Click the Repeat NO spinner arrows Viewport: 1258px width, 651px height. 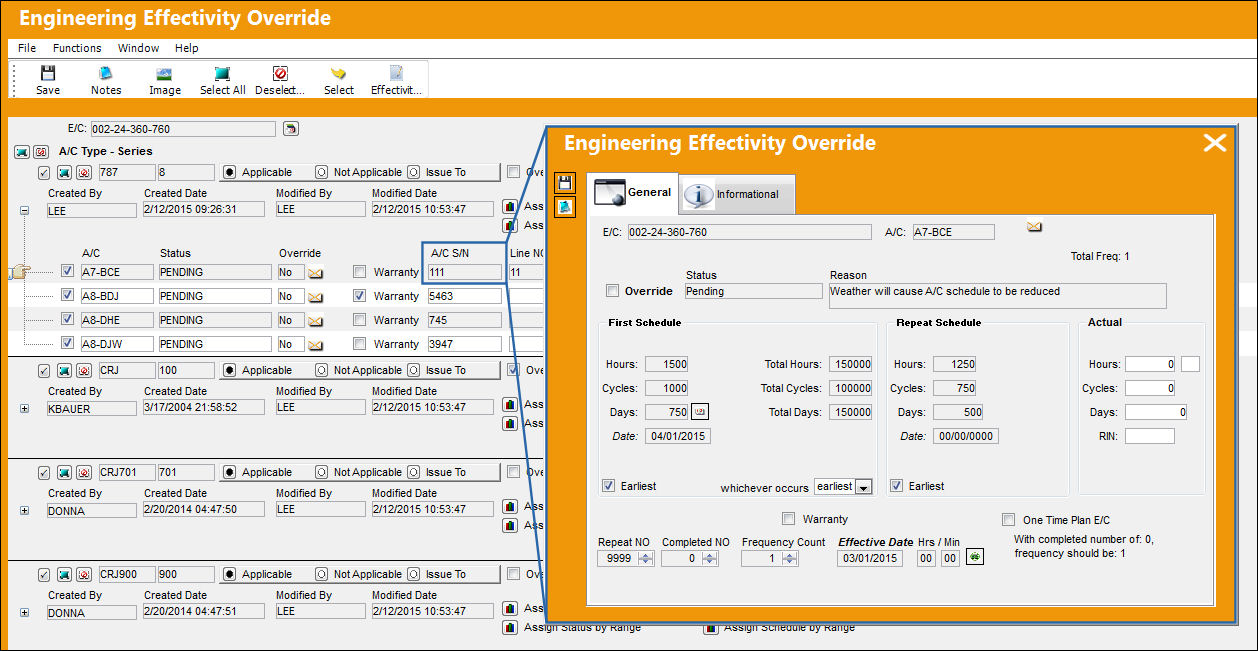[x=646, y=558]
